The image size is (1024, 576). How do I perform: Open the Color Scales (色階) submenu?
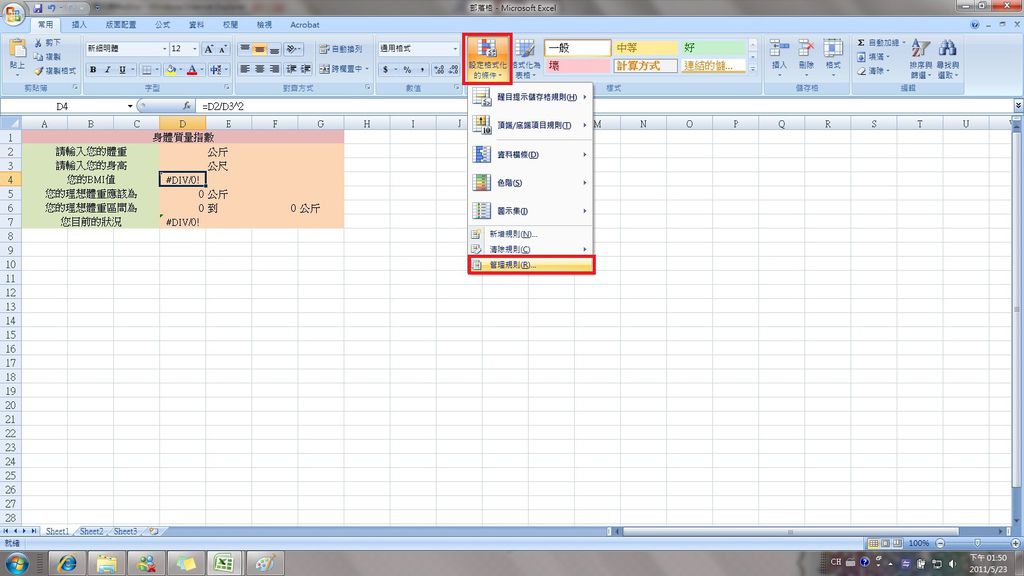click(530, 183)
